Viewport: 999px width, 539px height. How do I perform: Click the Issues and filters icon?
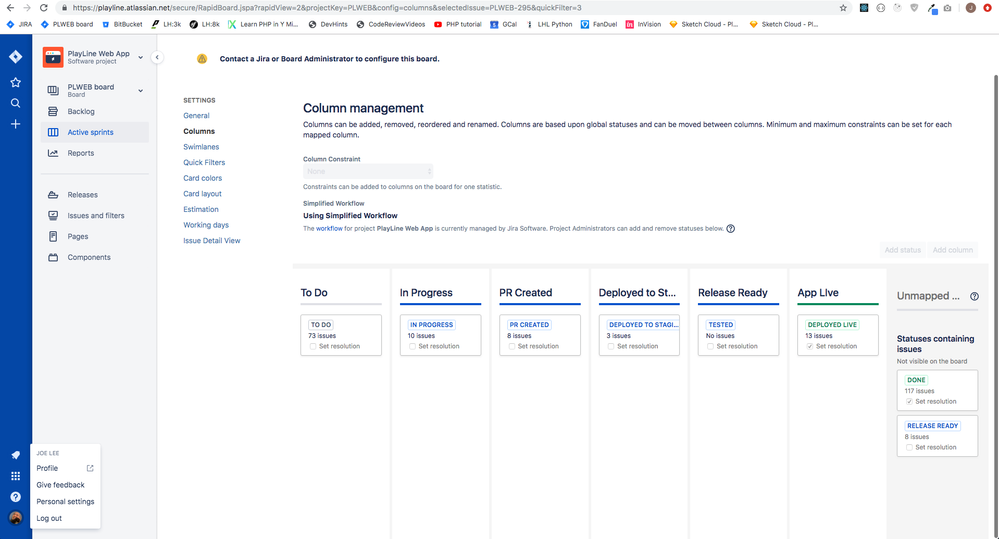click(53, 215)
